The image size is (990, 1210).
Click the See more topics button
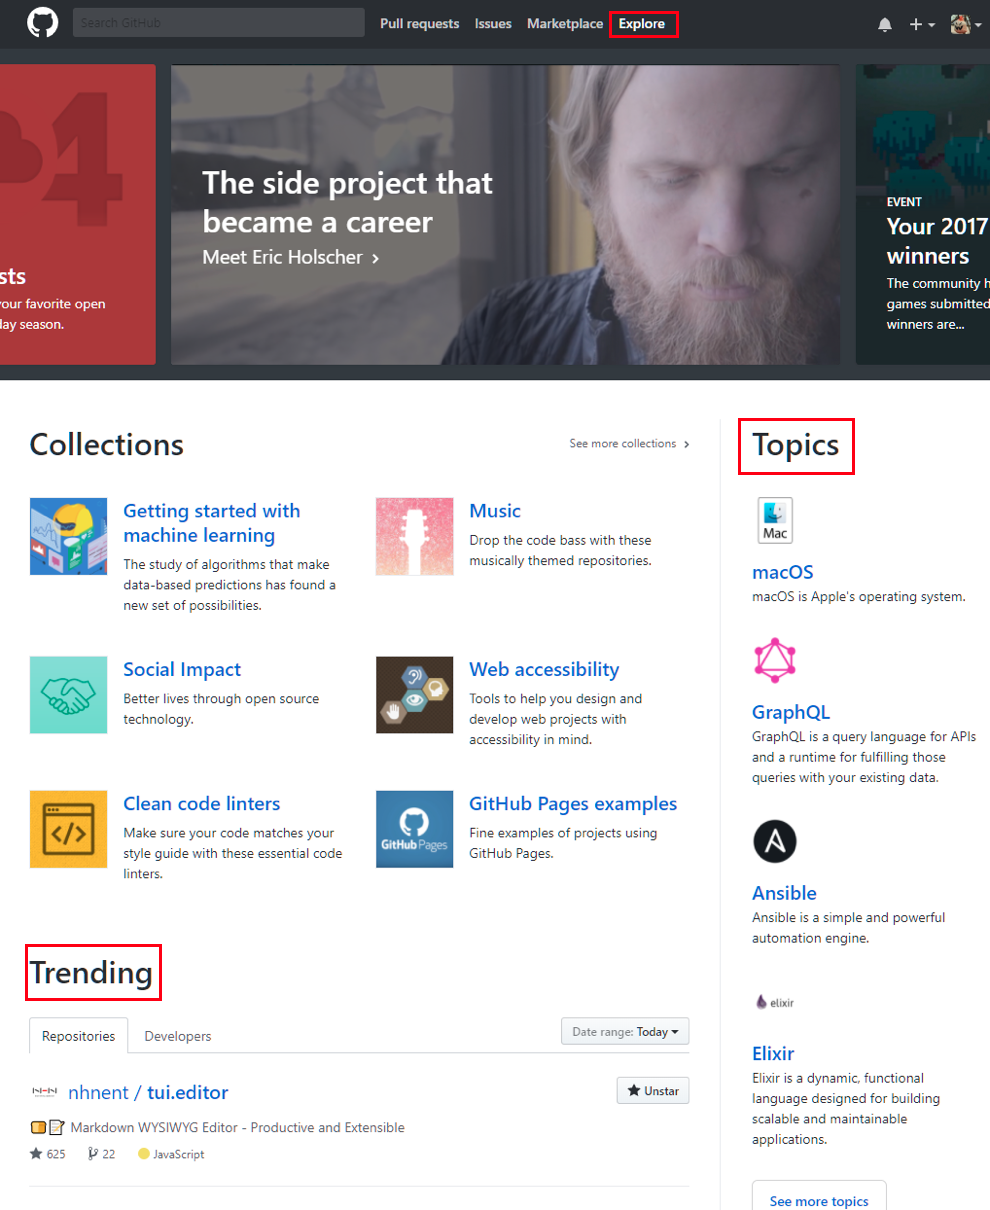pyautogui.click(x=819, y=1200)
